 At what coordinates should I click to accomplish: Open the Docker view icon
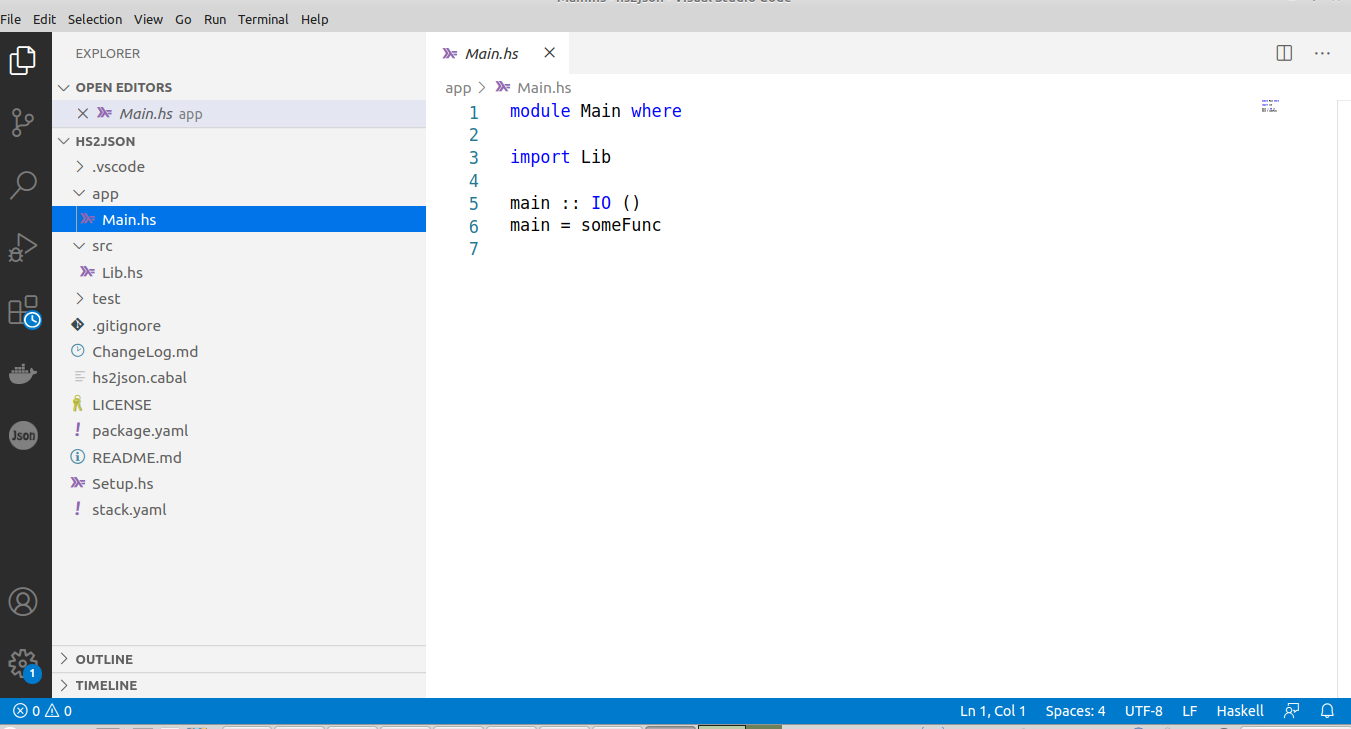tap(23, 374)
